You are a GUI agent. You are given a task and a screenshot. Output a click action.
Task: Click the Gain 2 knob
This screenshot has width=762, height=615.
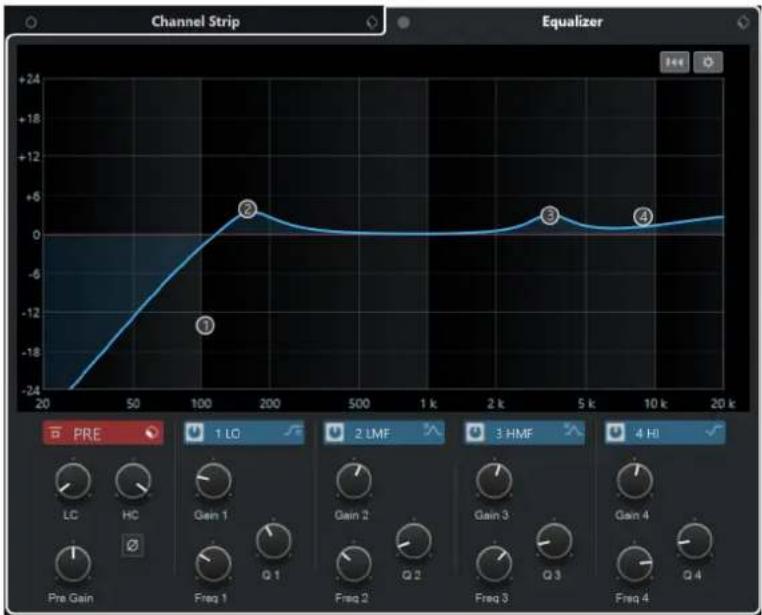(x=354, y=481)
